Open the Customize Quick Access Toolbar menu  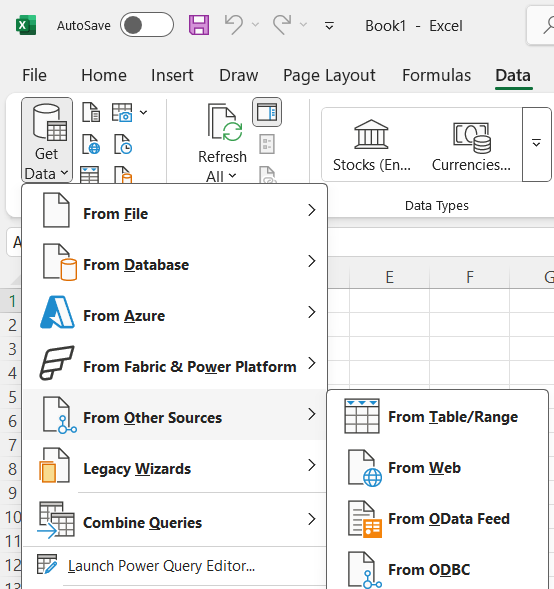[x=329, y=26]
